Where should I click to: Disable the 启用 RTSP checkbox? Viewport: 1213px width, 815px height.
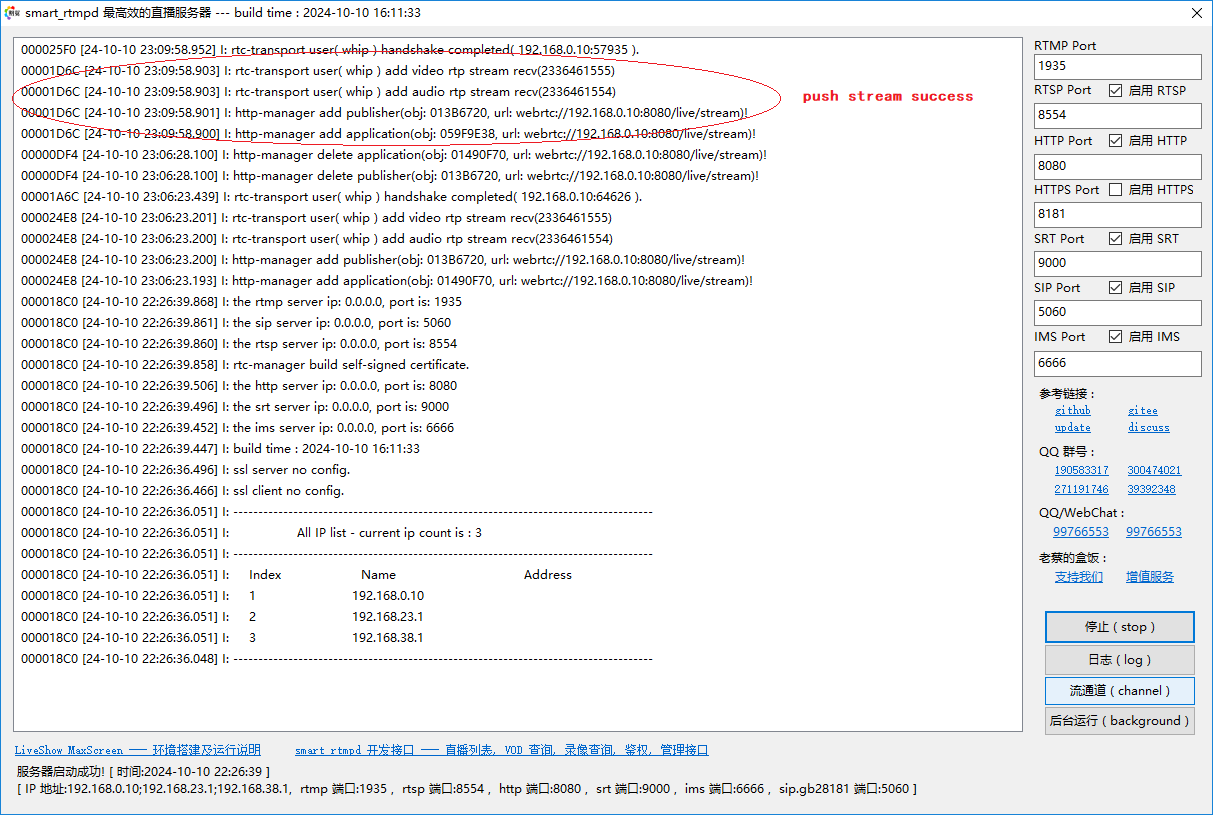[x=1115, y=90]
